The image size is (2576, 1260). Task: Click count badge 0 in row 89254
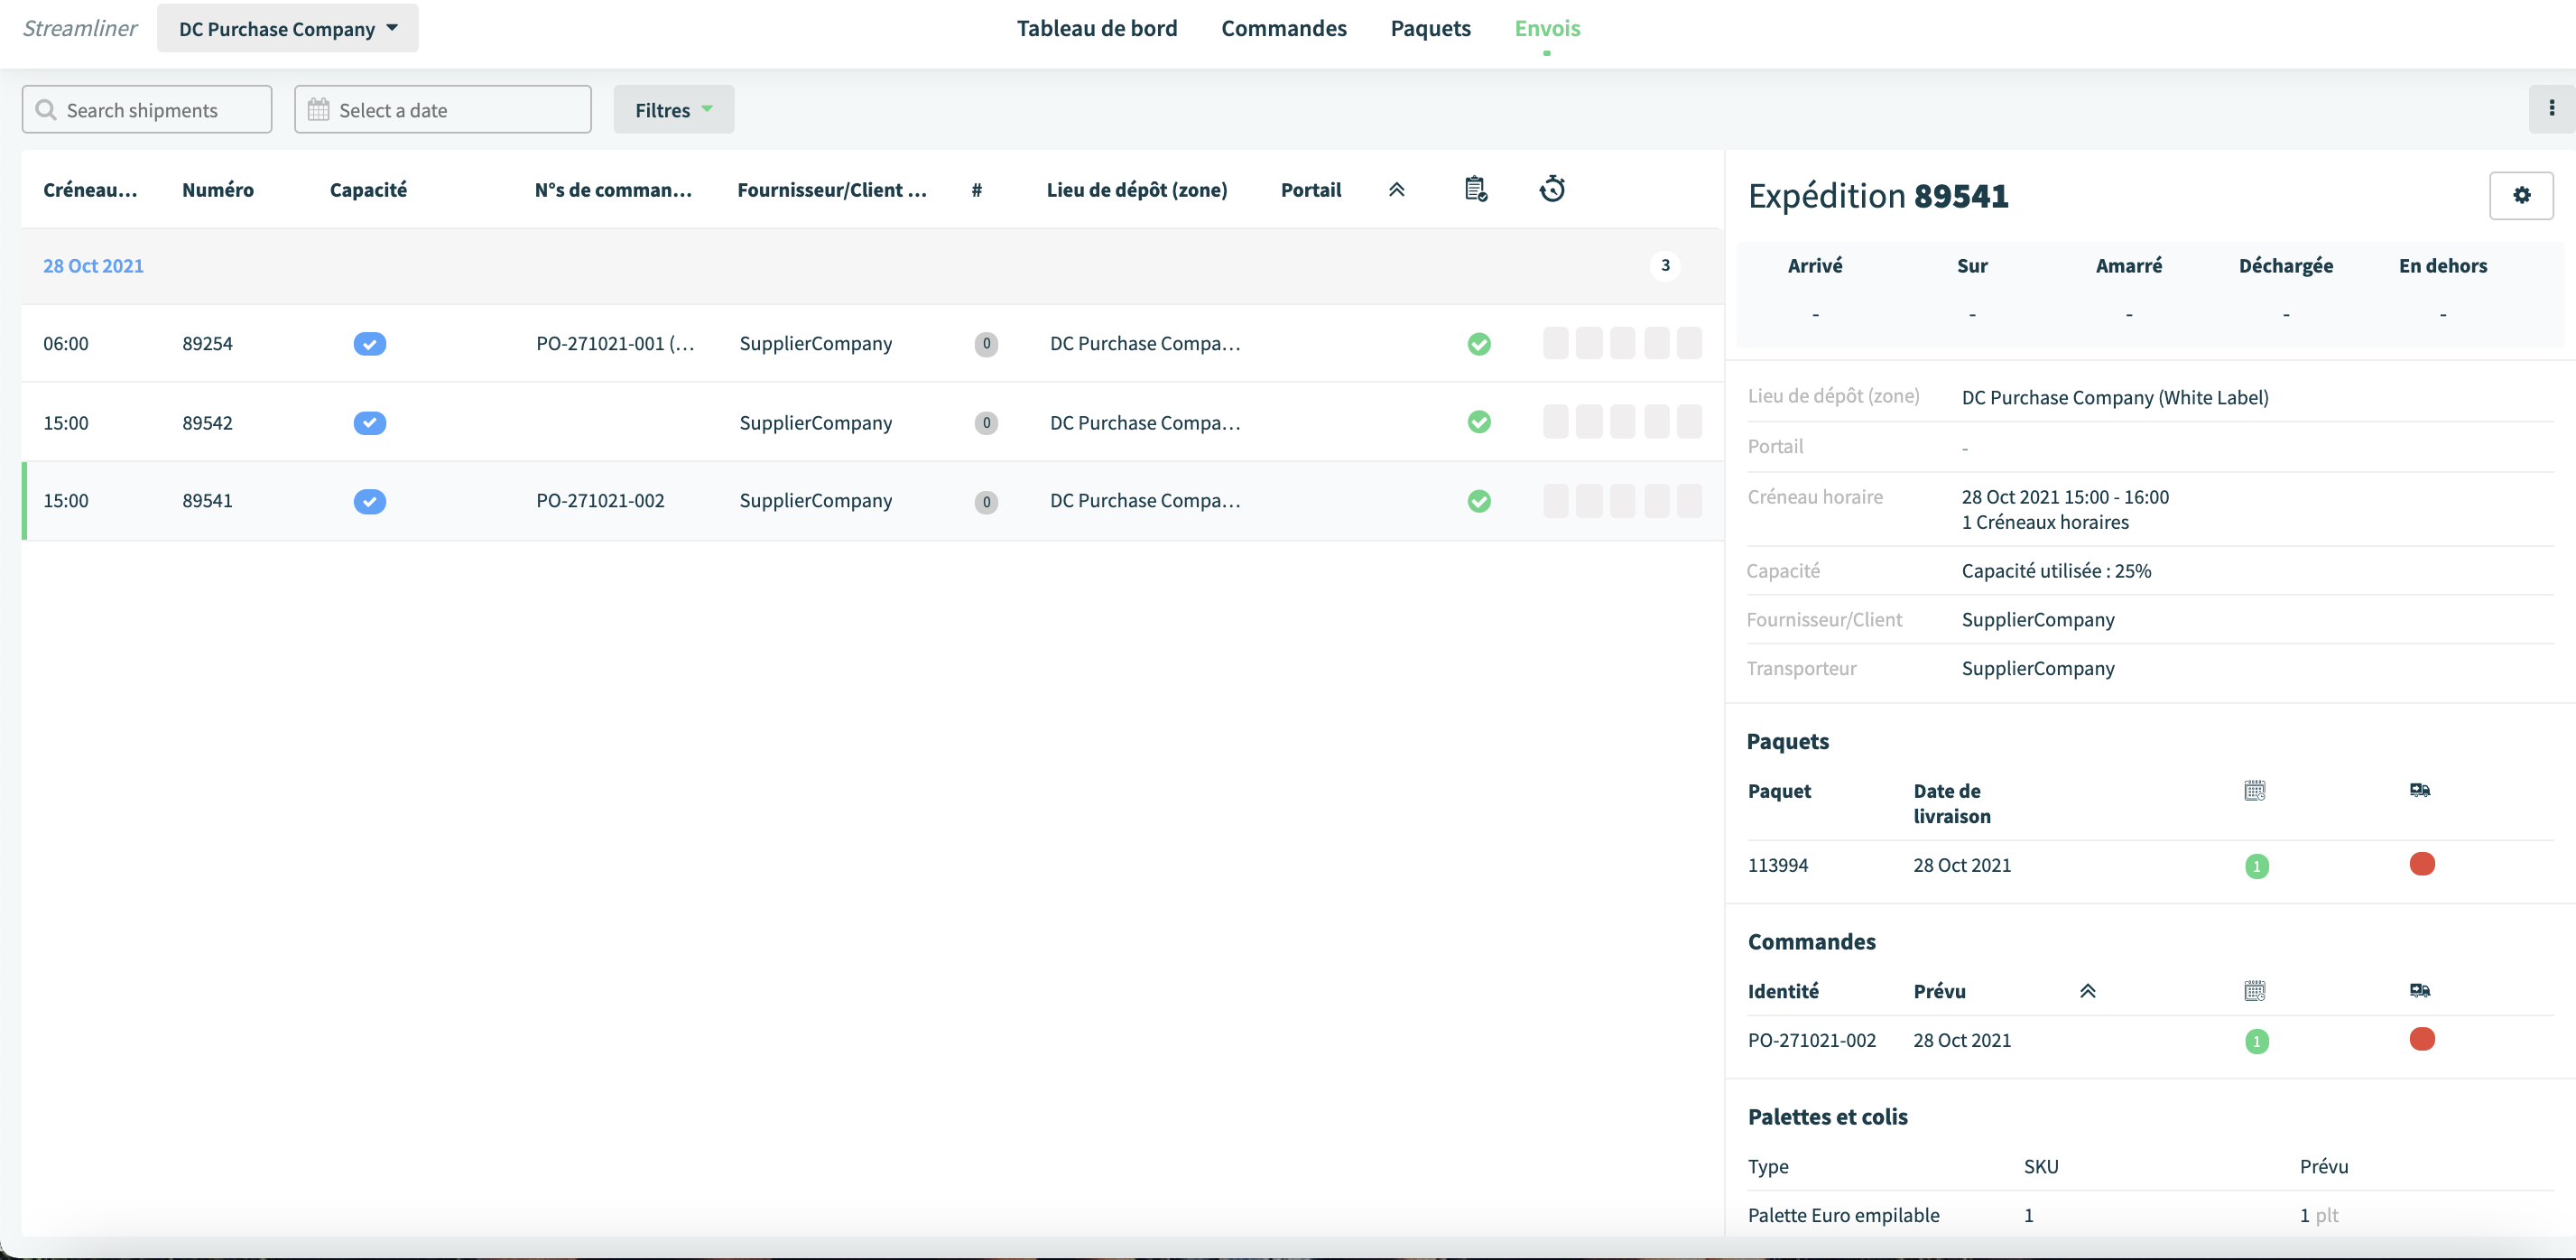click(x=986, y=344)
